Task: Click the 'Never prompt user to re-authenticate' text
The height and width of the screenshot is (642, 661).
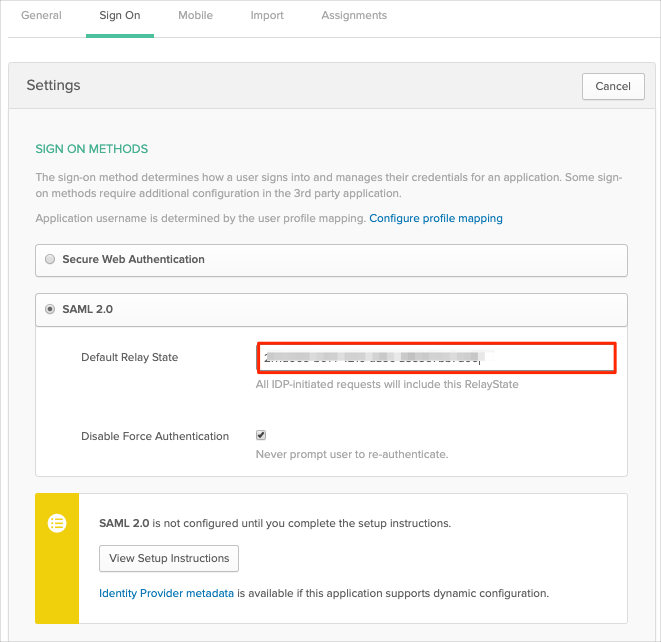Action: point(352,454)
